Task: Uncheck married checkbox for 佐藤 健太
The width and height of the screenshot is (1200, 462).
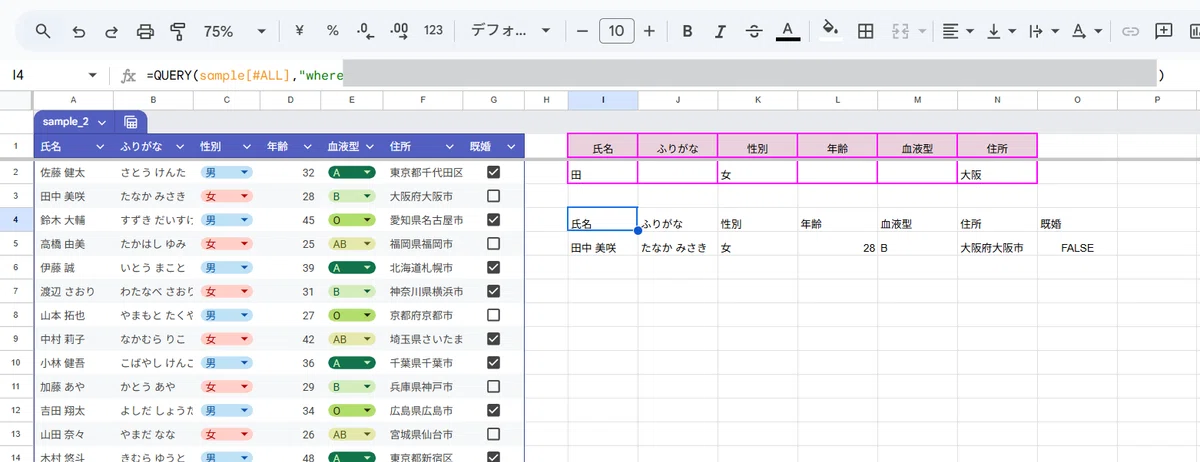Action: (493, 172)
